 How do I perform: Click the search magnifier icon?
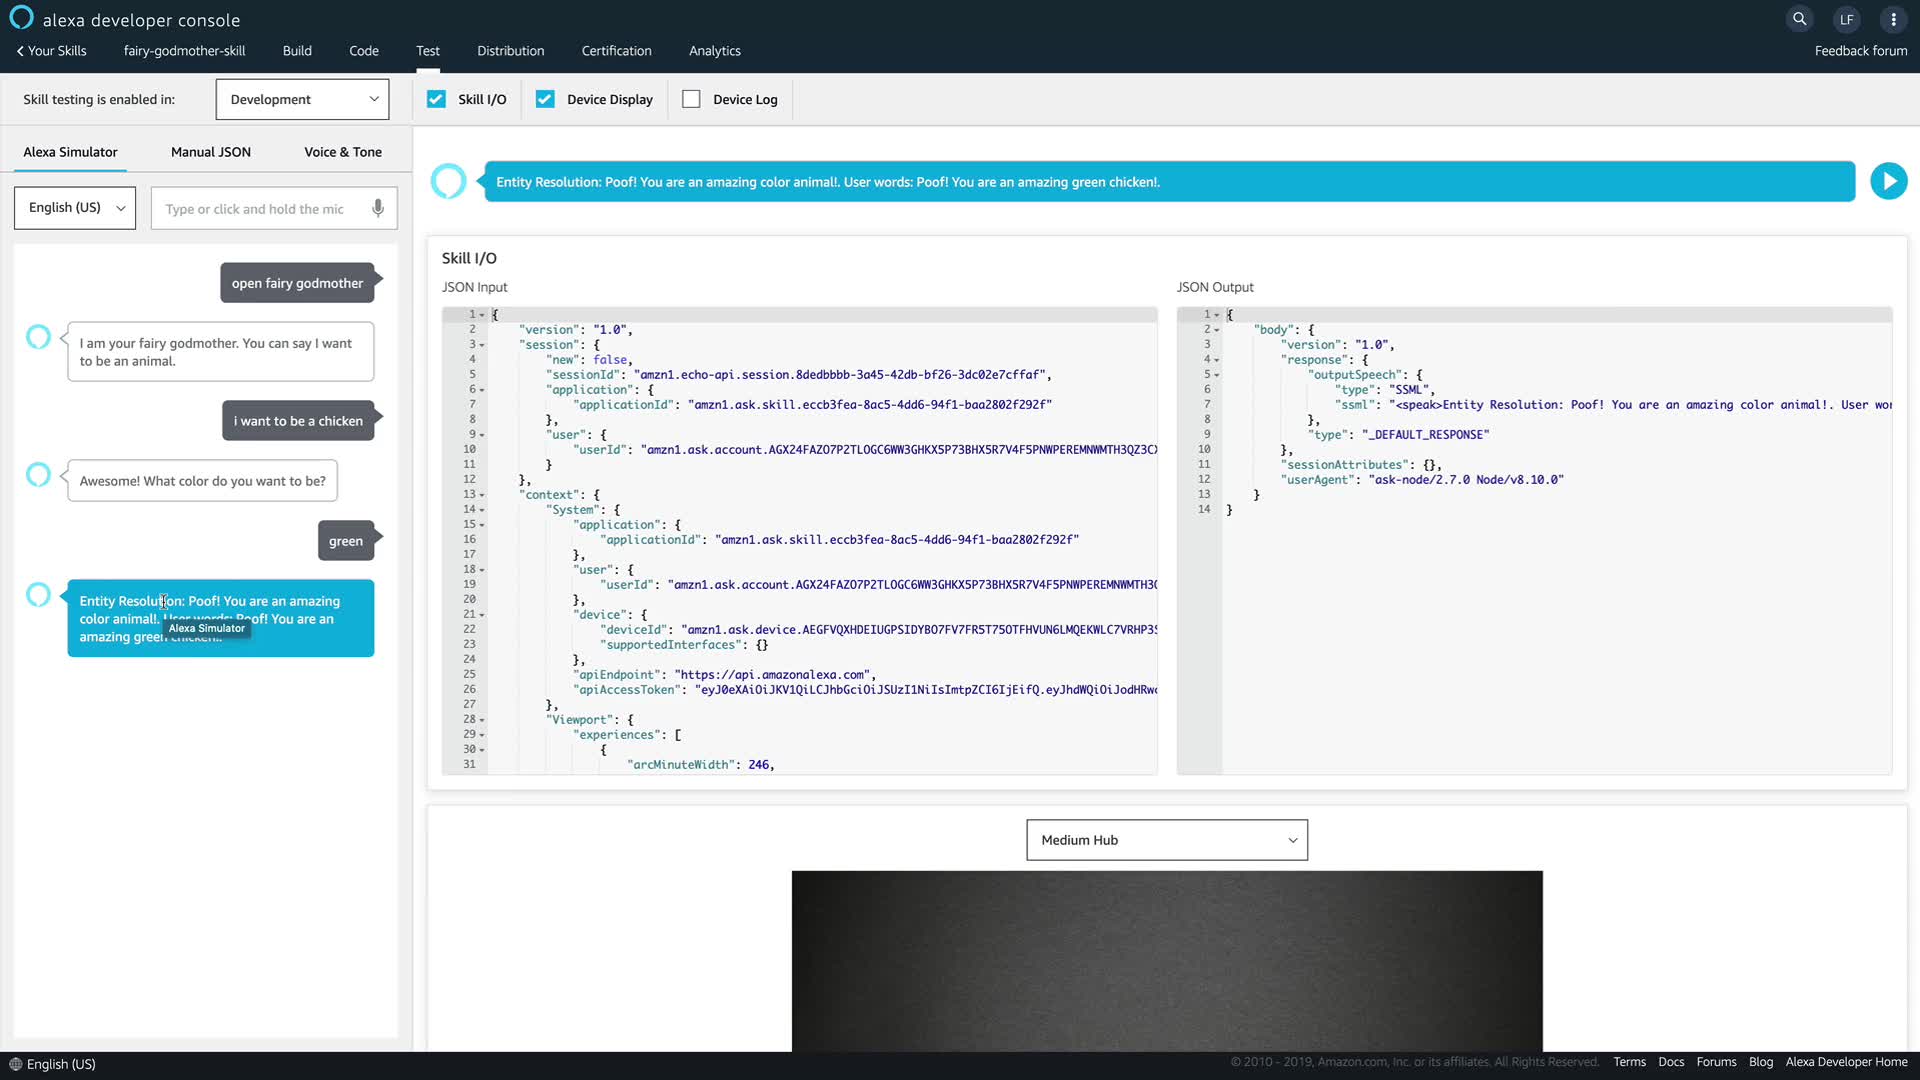(x=1799, y=19)
